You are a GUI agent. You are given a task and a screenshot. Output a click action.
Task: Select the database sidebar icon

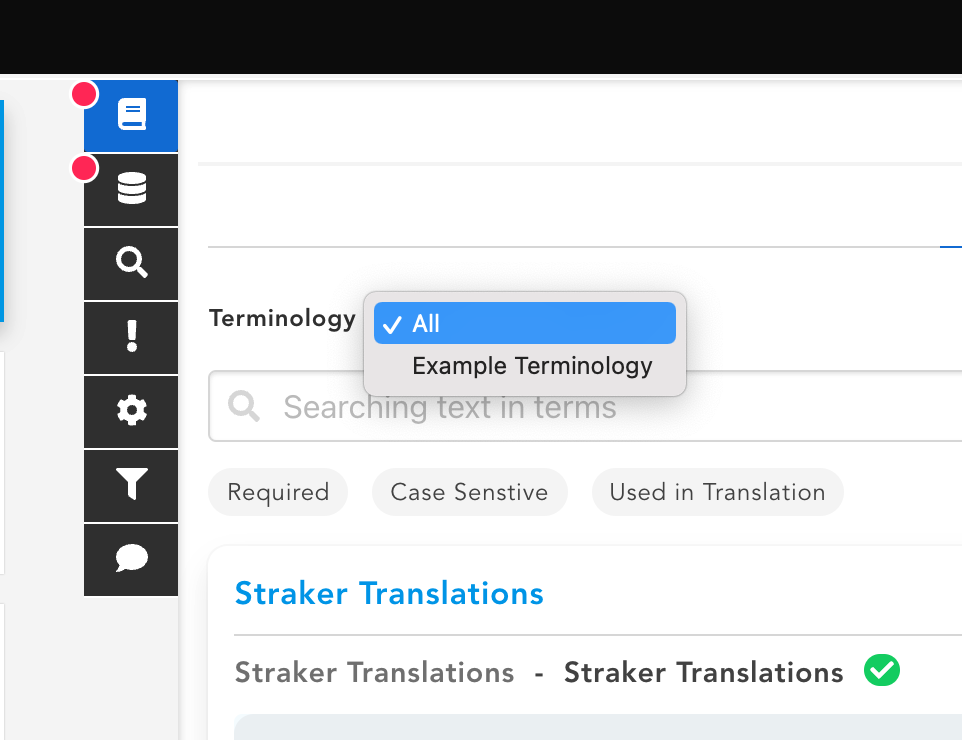point(131,189)
